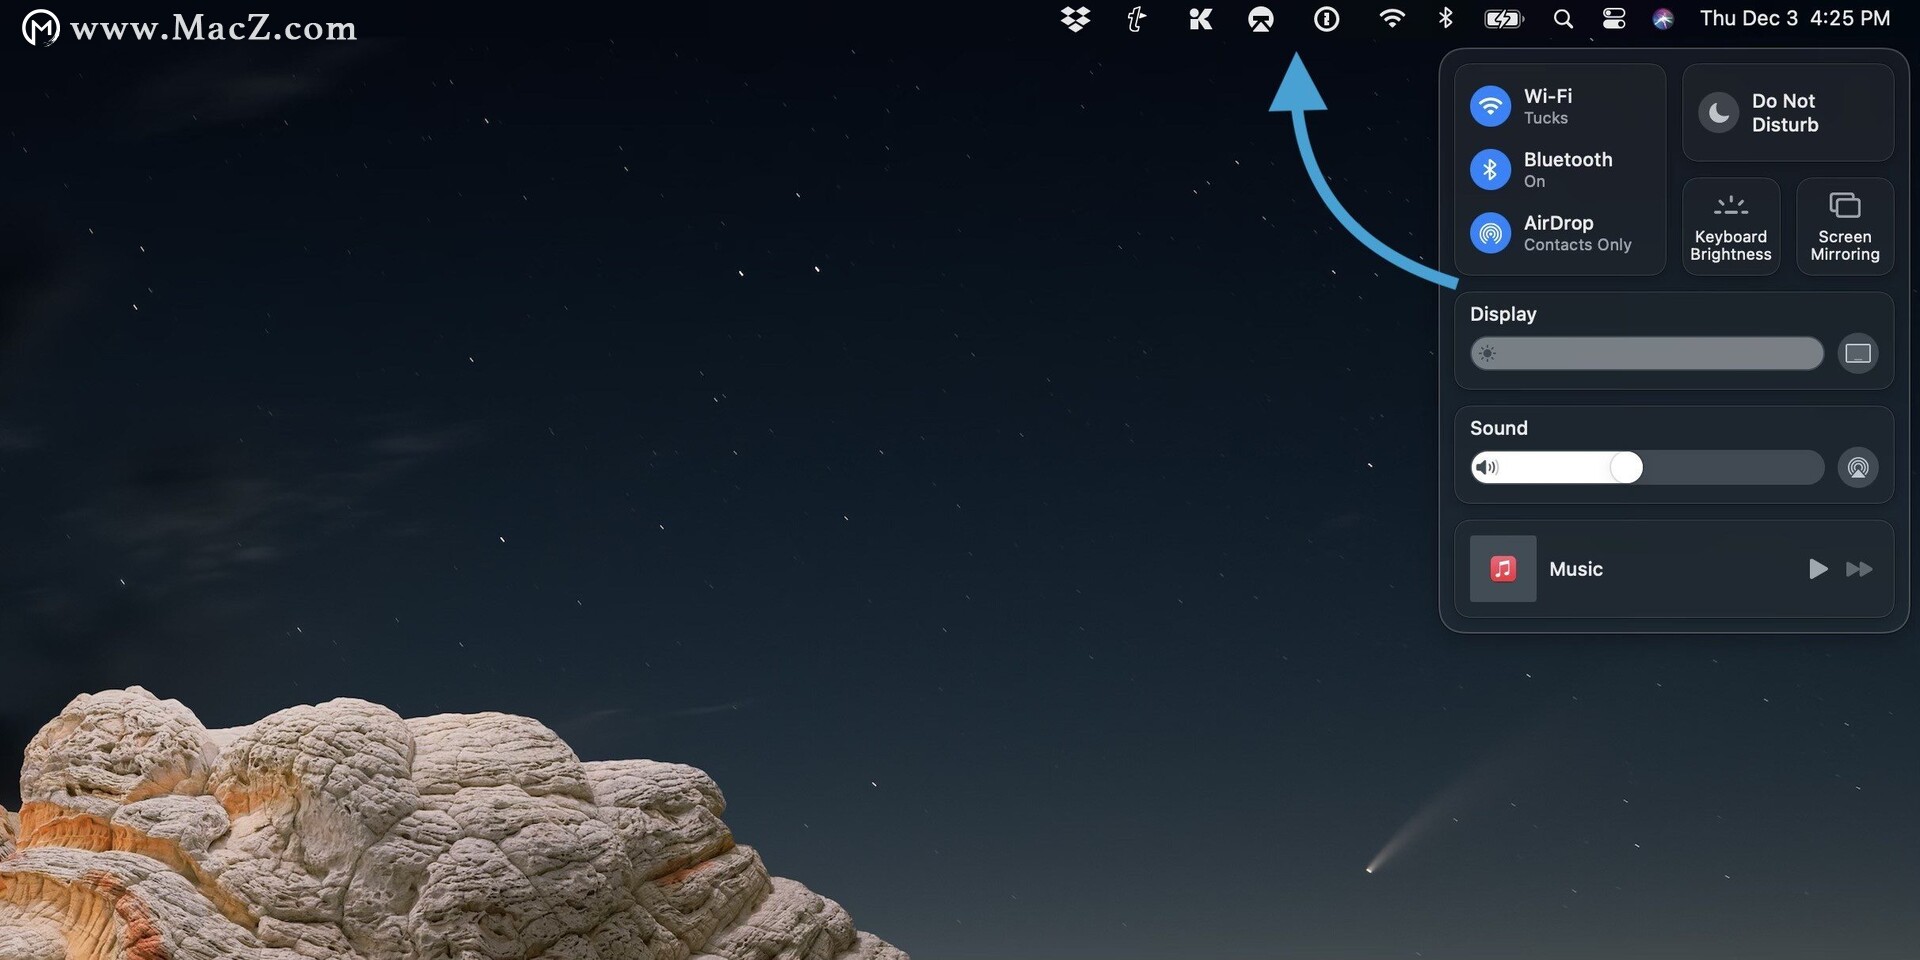Toggle Wi-Fi blue circle icon
Viewport: 1920px width, 960px height.
coord(1490,106)
